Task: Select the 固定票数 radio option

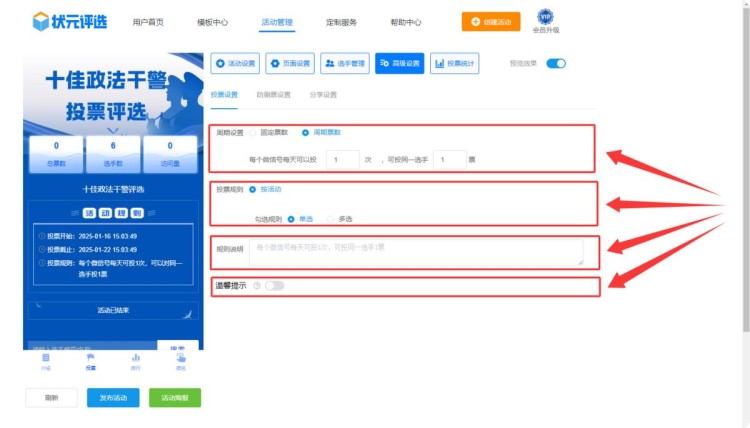Action: 254,132
